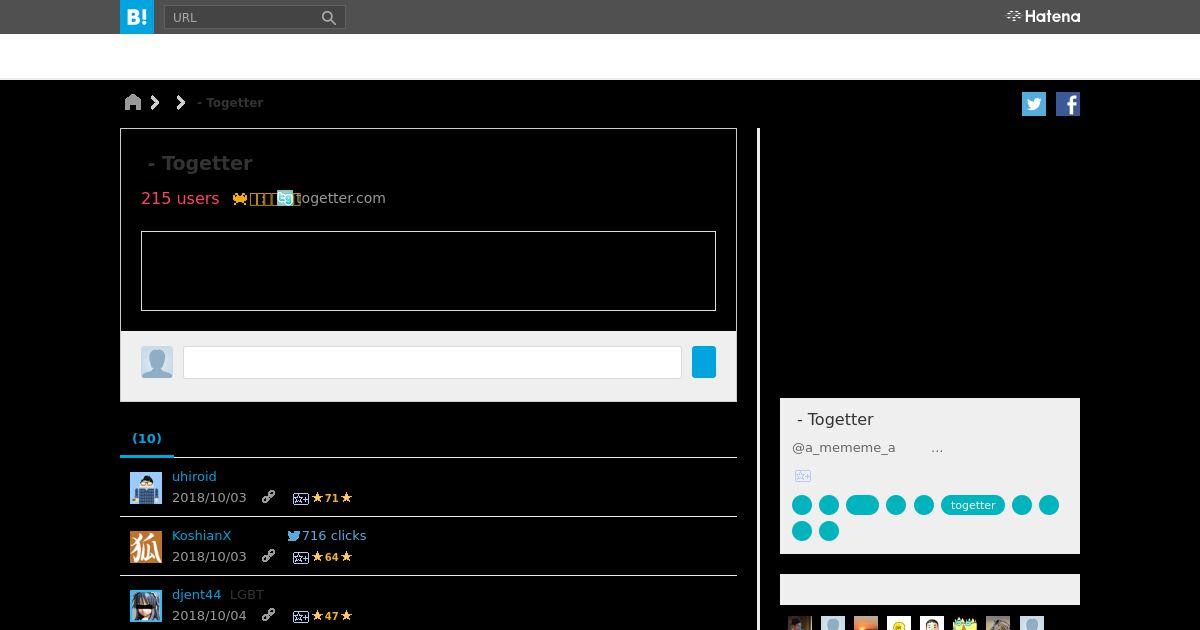Image resolution: width=1200 pixels, height=630 pixels.
Task: Select the 'togetter' tag pill
Action: [x=973, y=505]
